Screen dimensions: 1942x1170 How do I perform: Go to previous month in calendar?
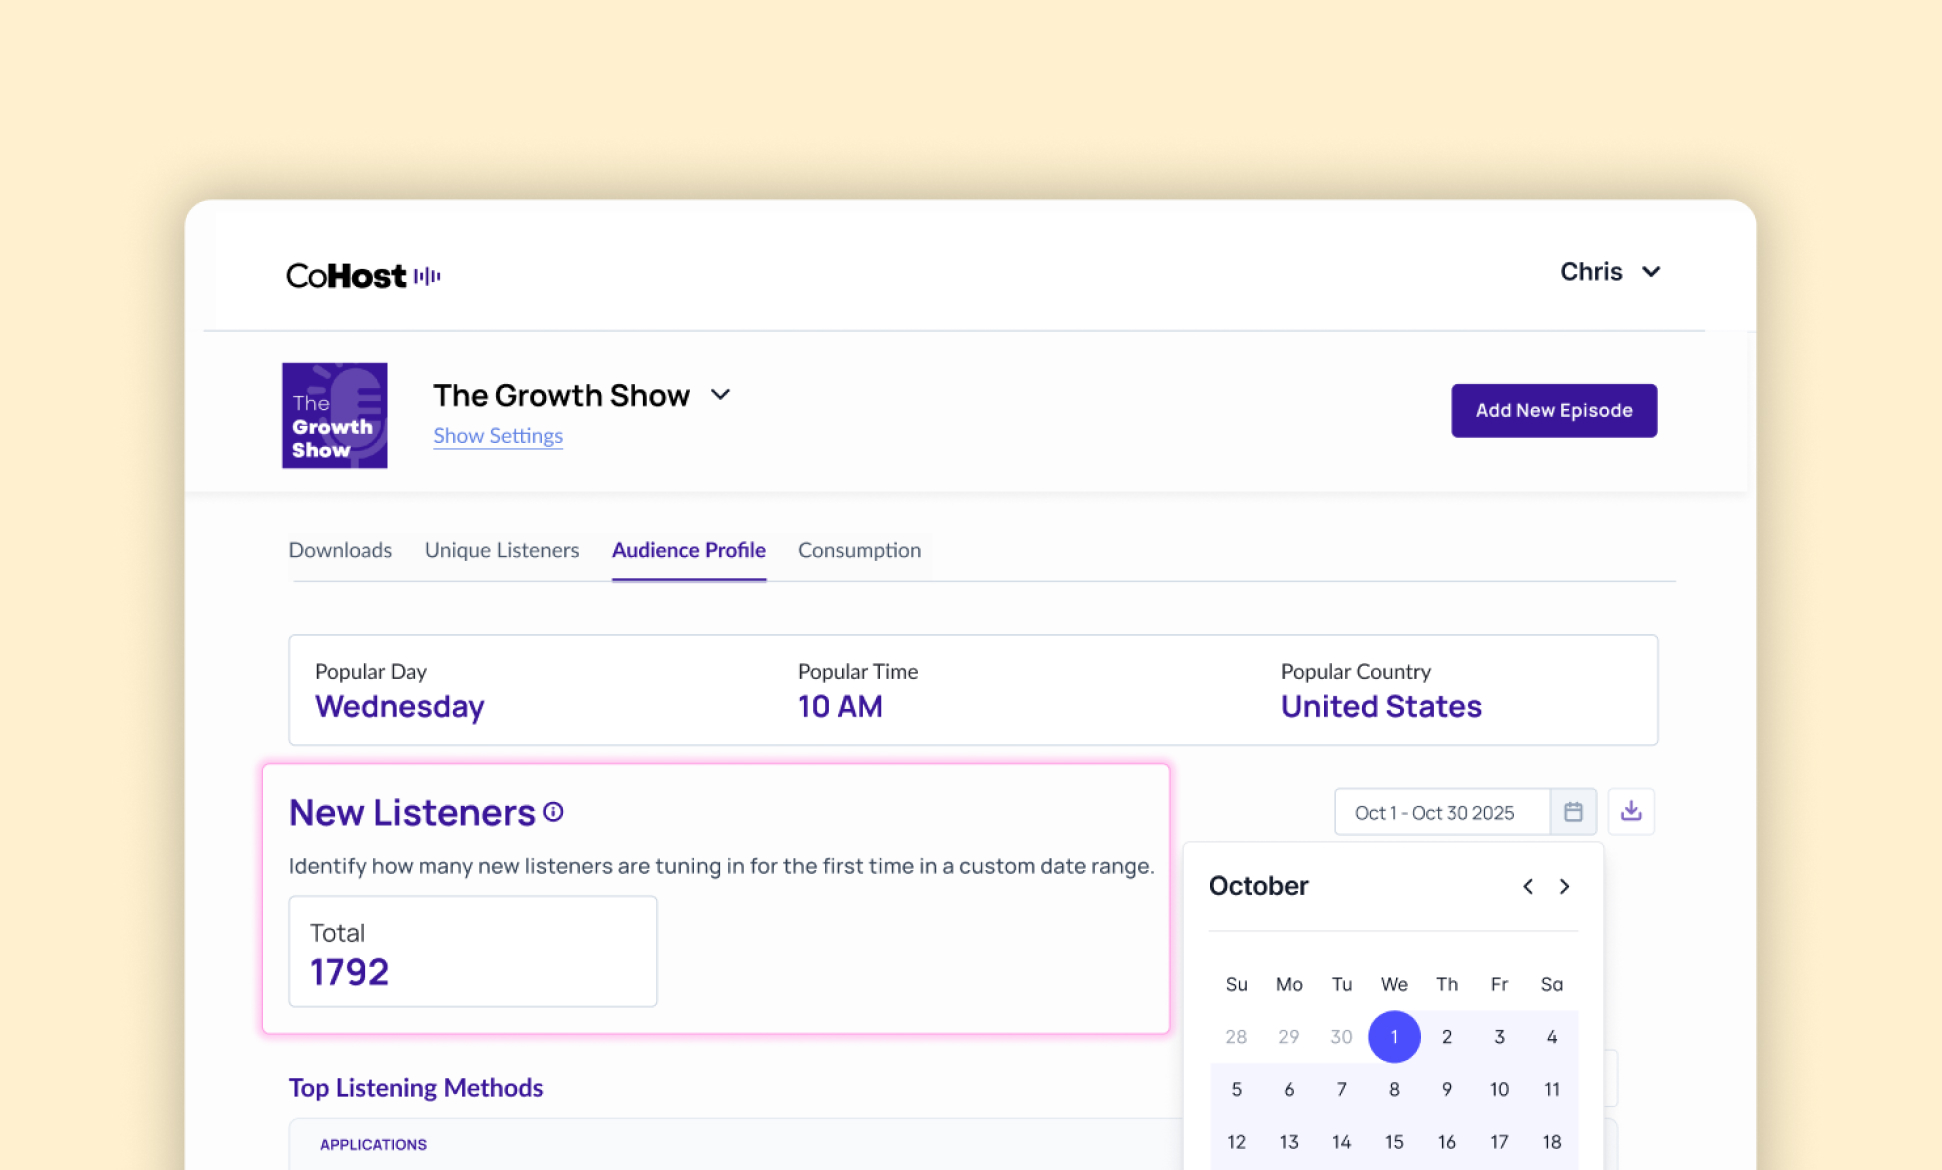[x=1528, y=887]
